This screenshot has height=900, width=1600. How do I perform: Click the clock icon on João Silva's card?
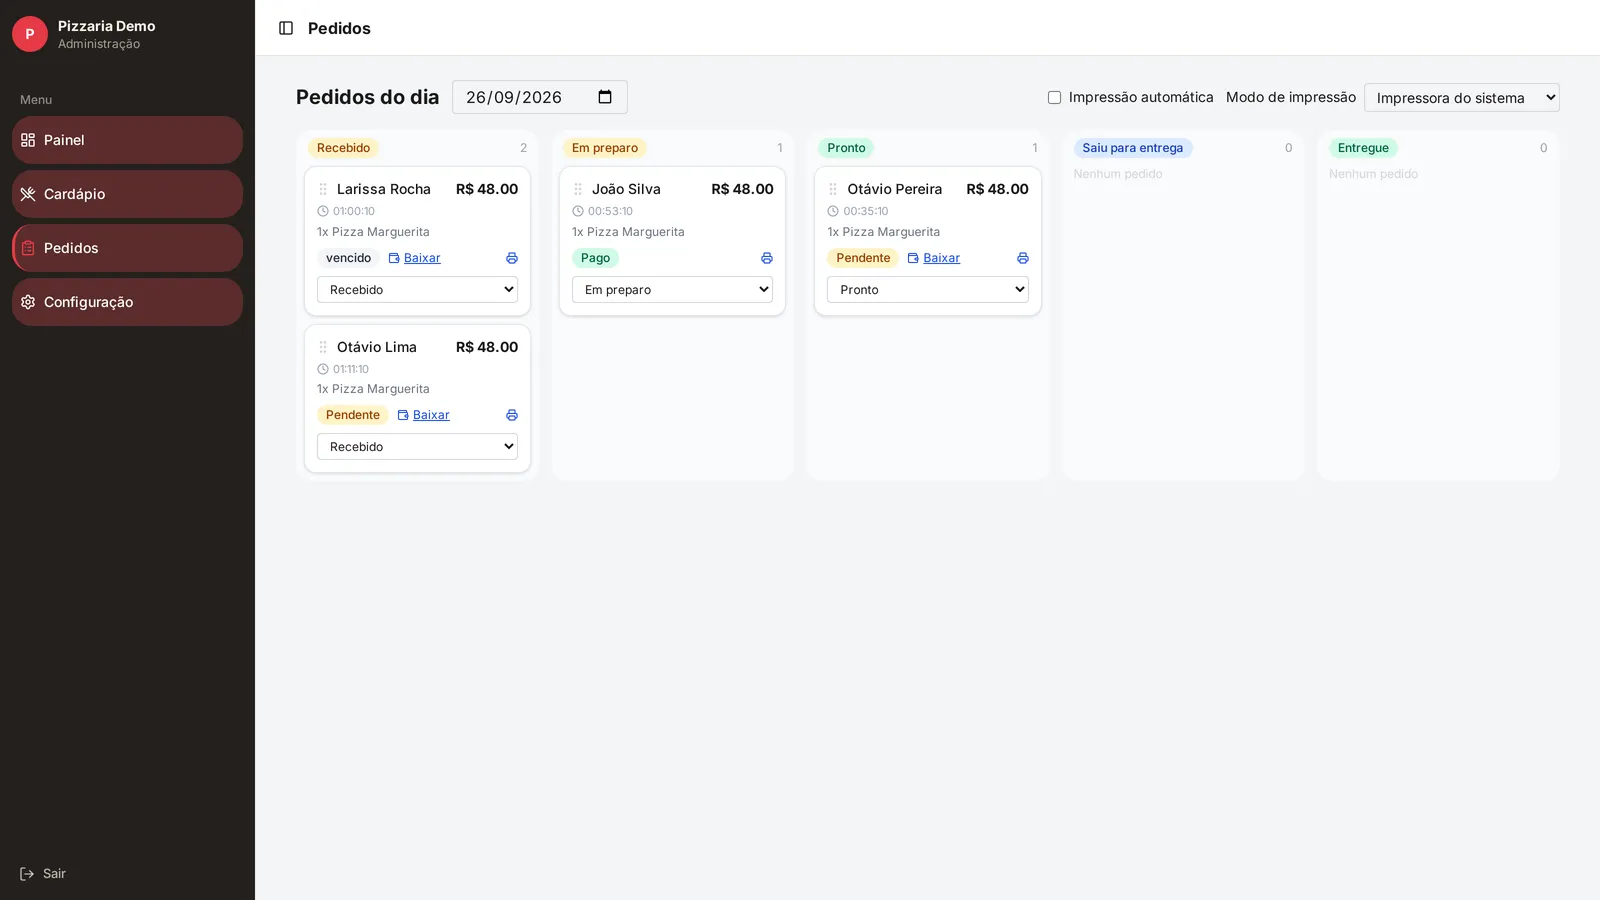tap(578, 211)
